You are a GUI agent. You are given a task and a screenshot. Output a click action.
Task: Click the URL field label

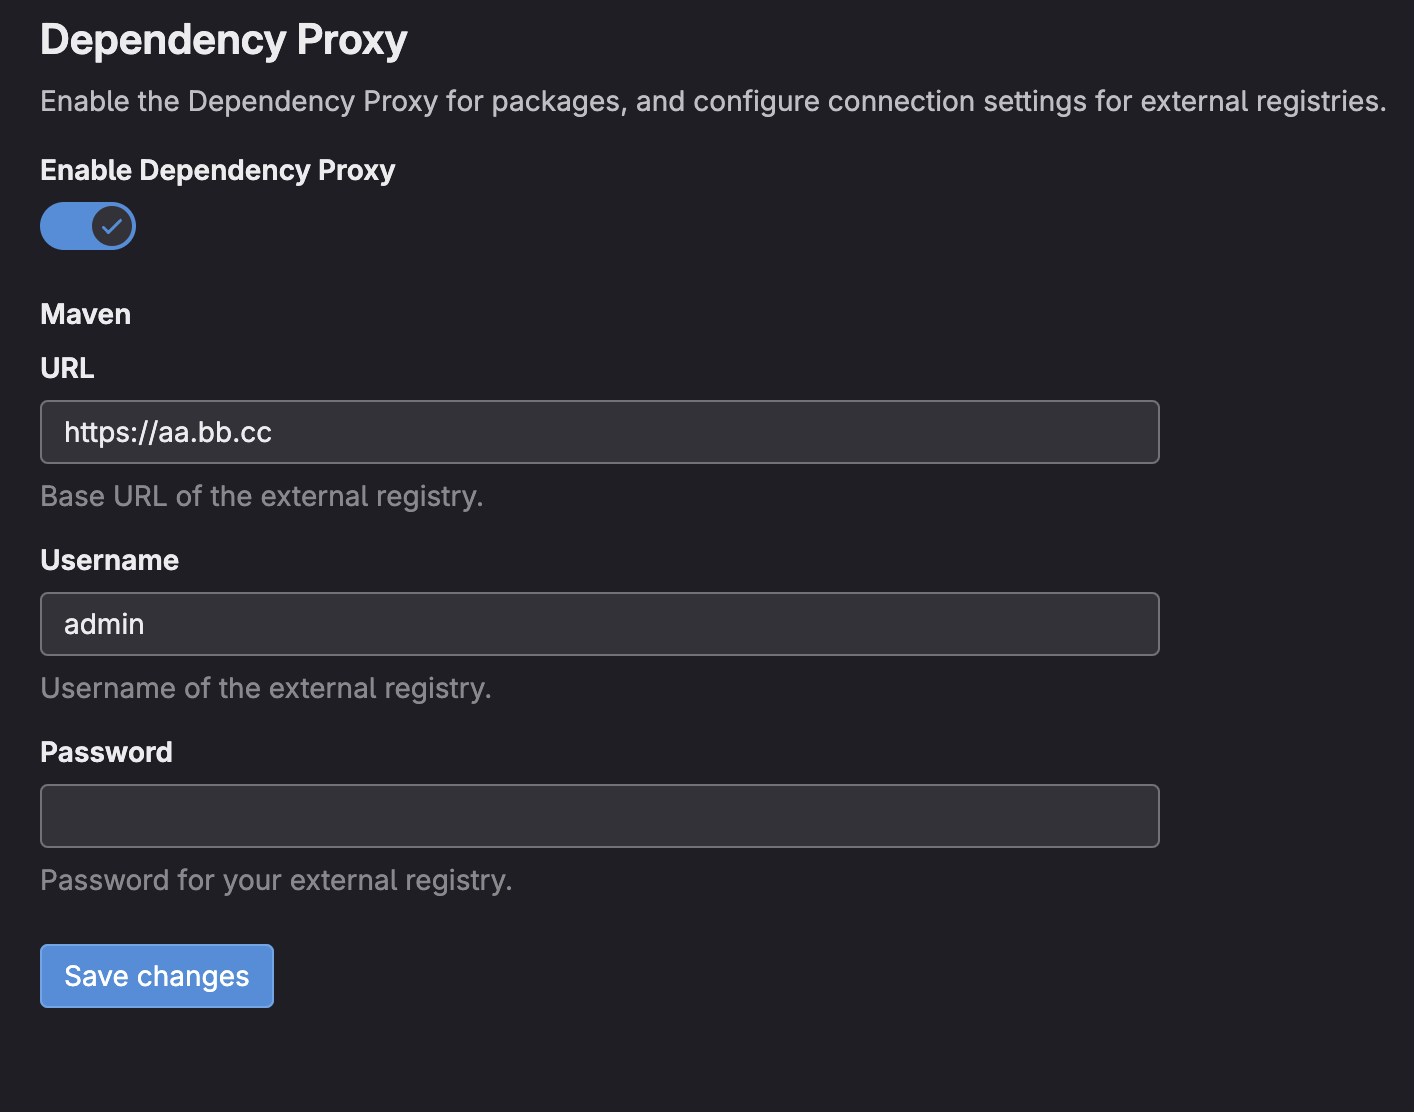[67, 368]
